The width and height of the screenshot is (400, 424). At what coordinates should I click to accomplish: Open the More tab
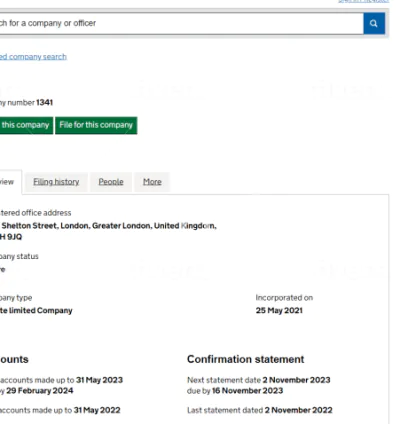click(x=152, y=182)
